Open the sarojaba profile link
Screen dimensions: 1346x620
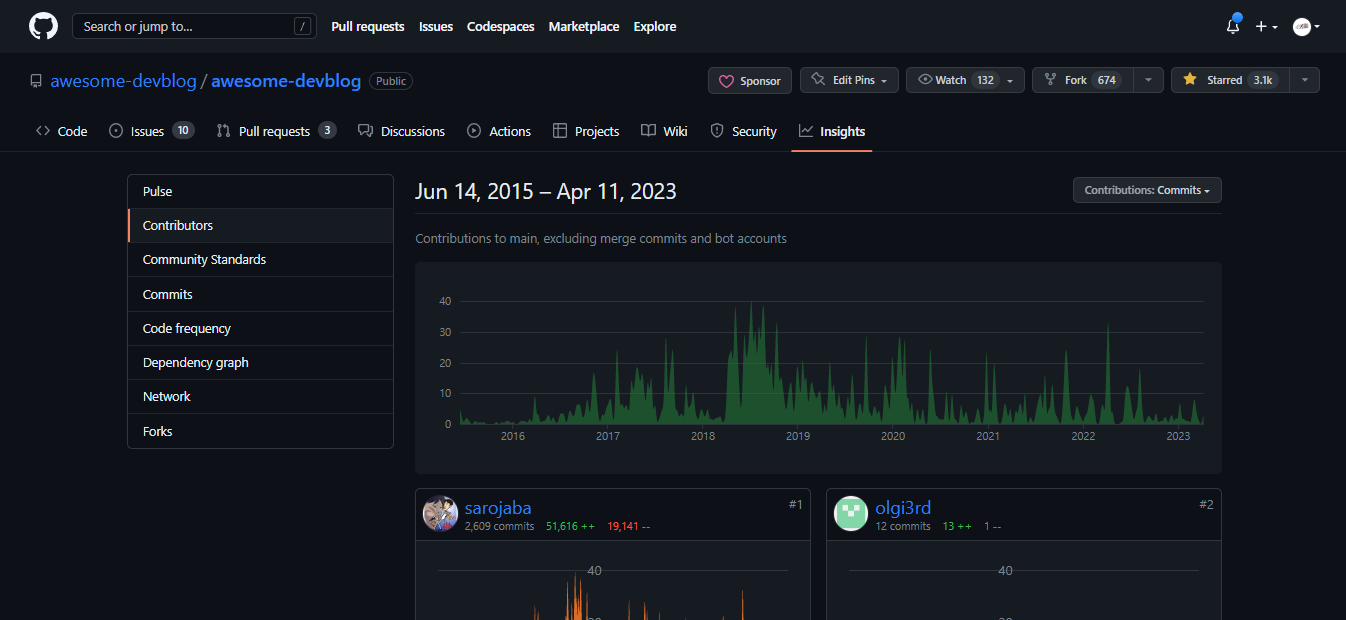(498, 508)
